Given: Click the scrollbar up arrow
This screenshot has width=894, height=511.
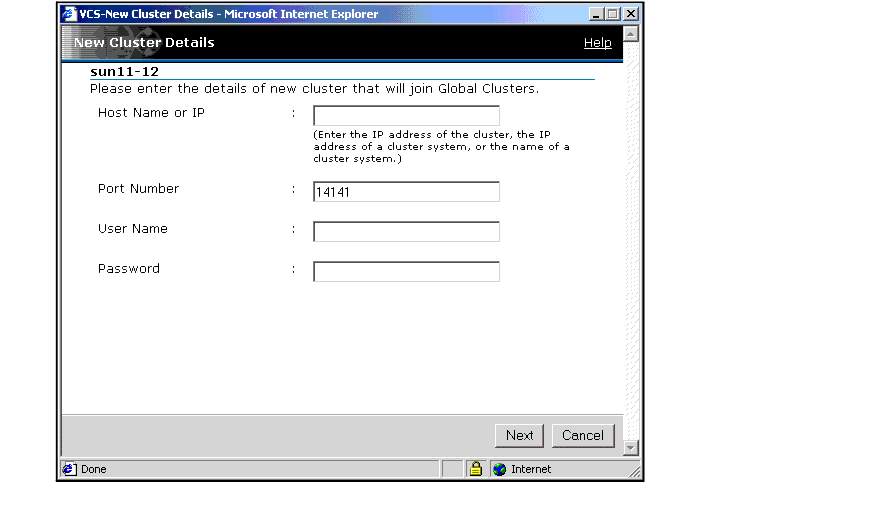Looking at the screenshot, I should pyautogui.click(x=630, y=34).
